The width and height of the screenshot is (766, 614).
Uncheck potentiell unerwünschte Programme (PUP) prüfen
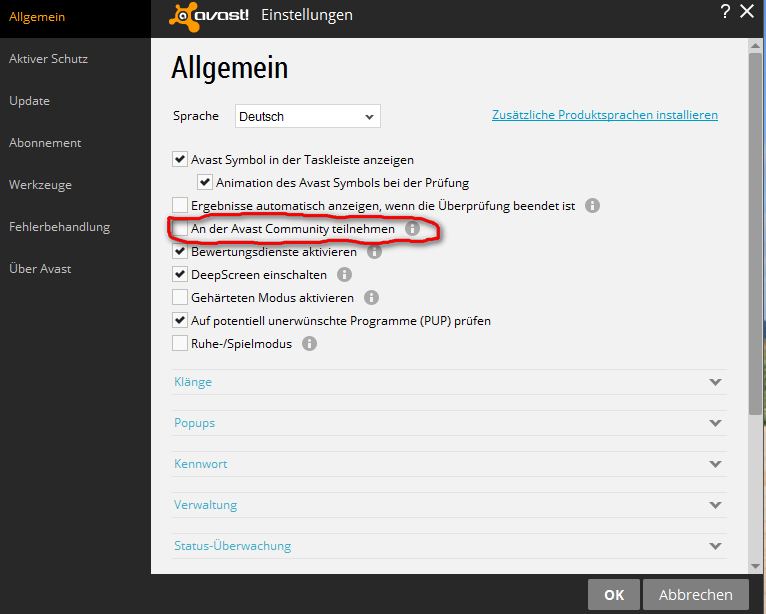180,320
